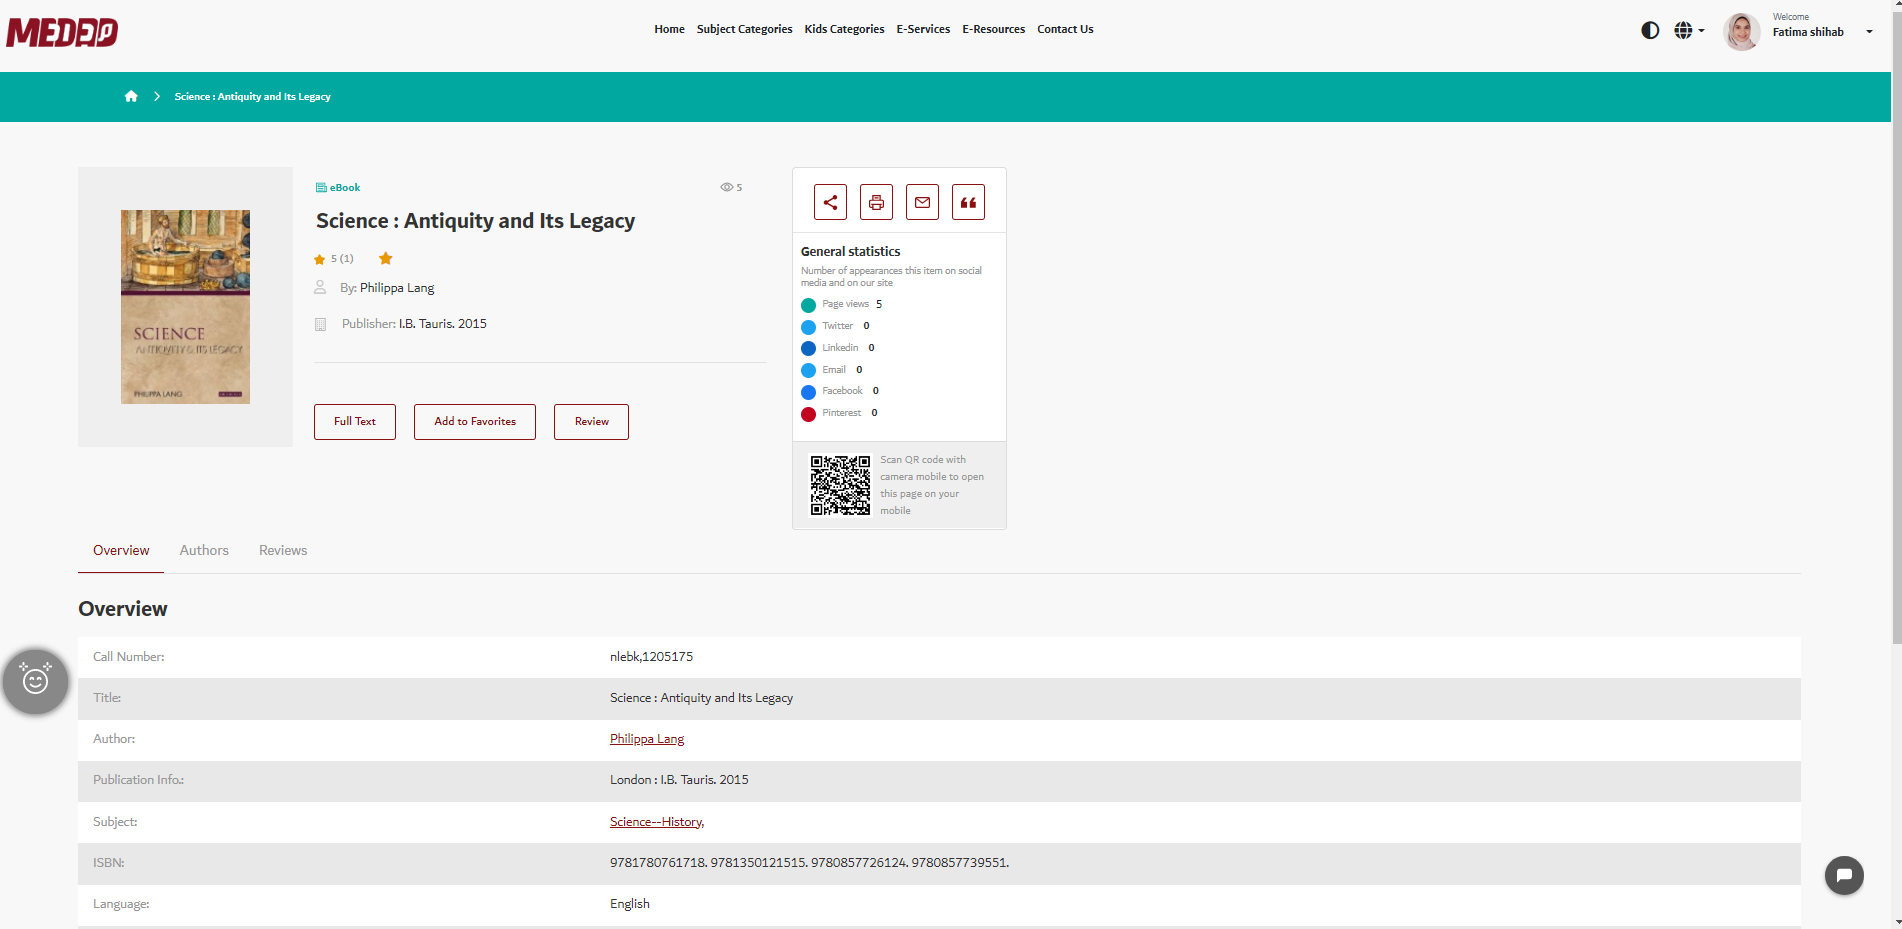
Task: Open the share options icon
Action: [830, 201]
